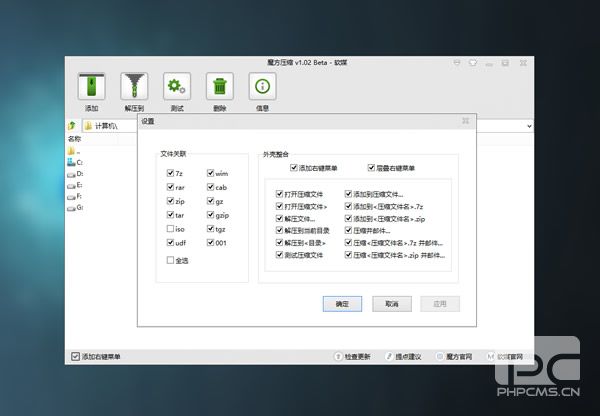Uncheck 添加到<压缩文件名>.7z option
The width and height of the screenshot is (600, 416).
pos(349,206)
